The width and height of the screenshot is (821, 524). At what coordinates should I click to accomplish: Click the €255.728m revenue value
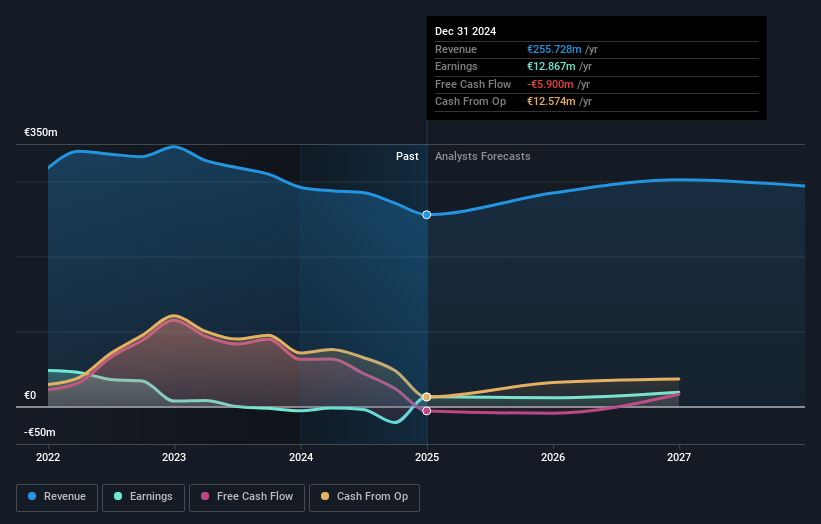click(x=554, y=49)
